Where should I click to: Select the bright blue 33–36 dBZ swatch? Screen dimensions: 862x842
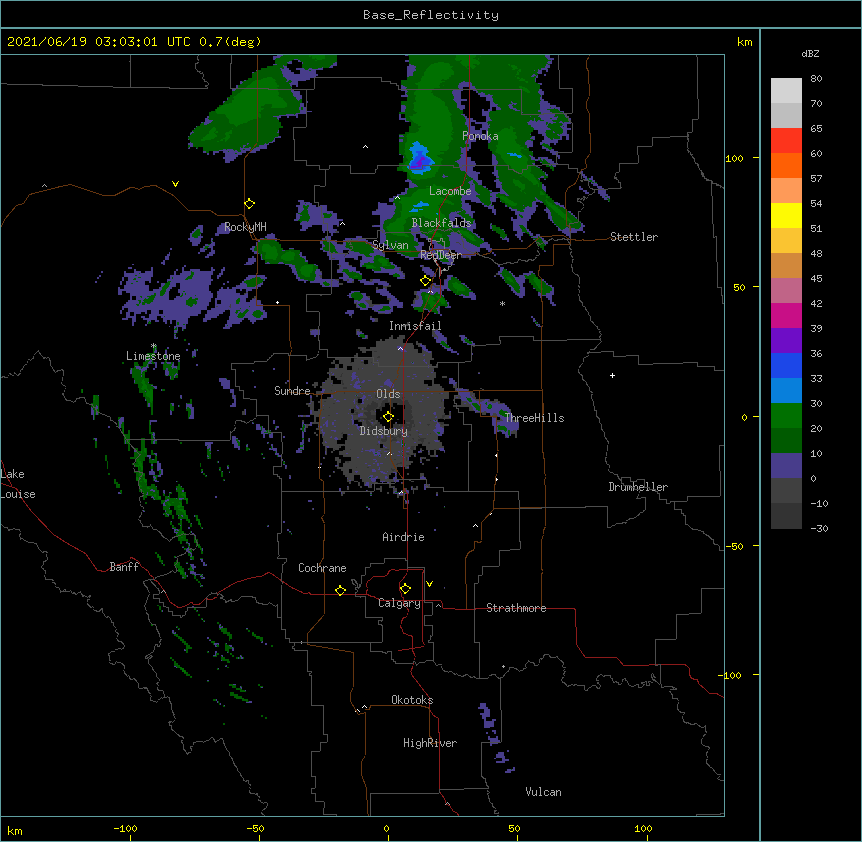pyautogui.click(x=786, y=365)
